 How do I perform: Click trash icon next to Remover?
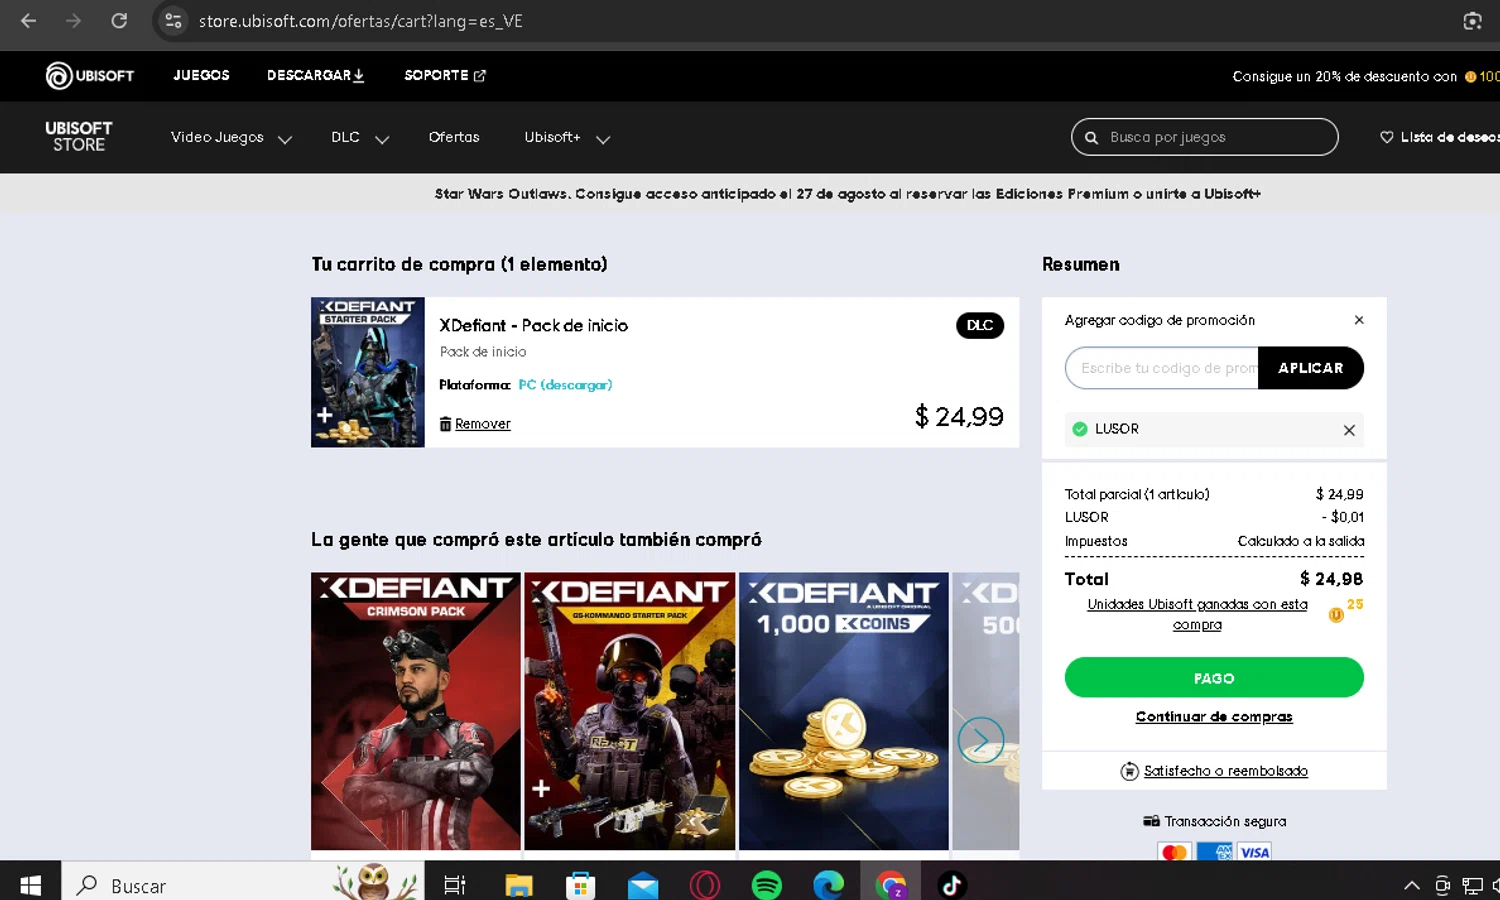(x=445, y=424)
